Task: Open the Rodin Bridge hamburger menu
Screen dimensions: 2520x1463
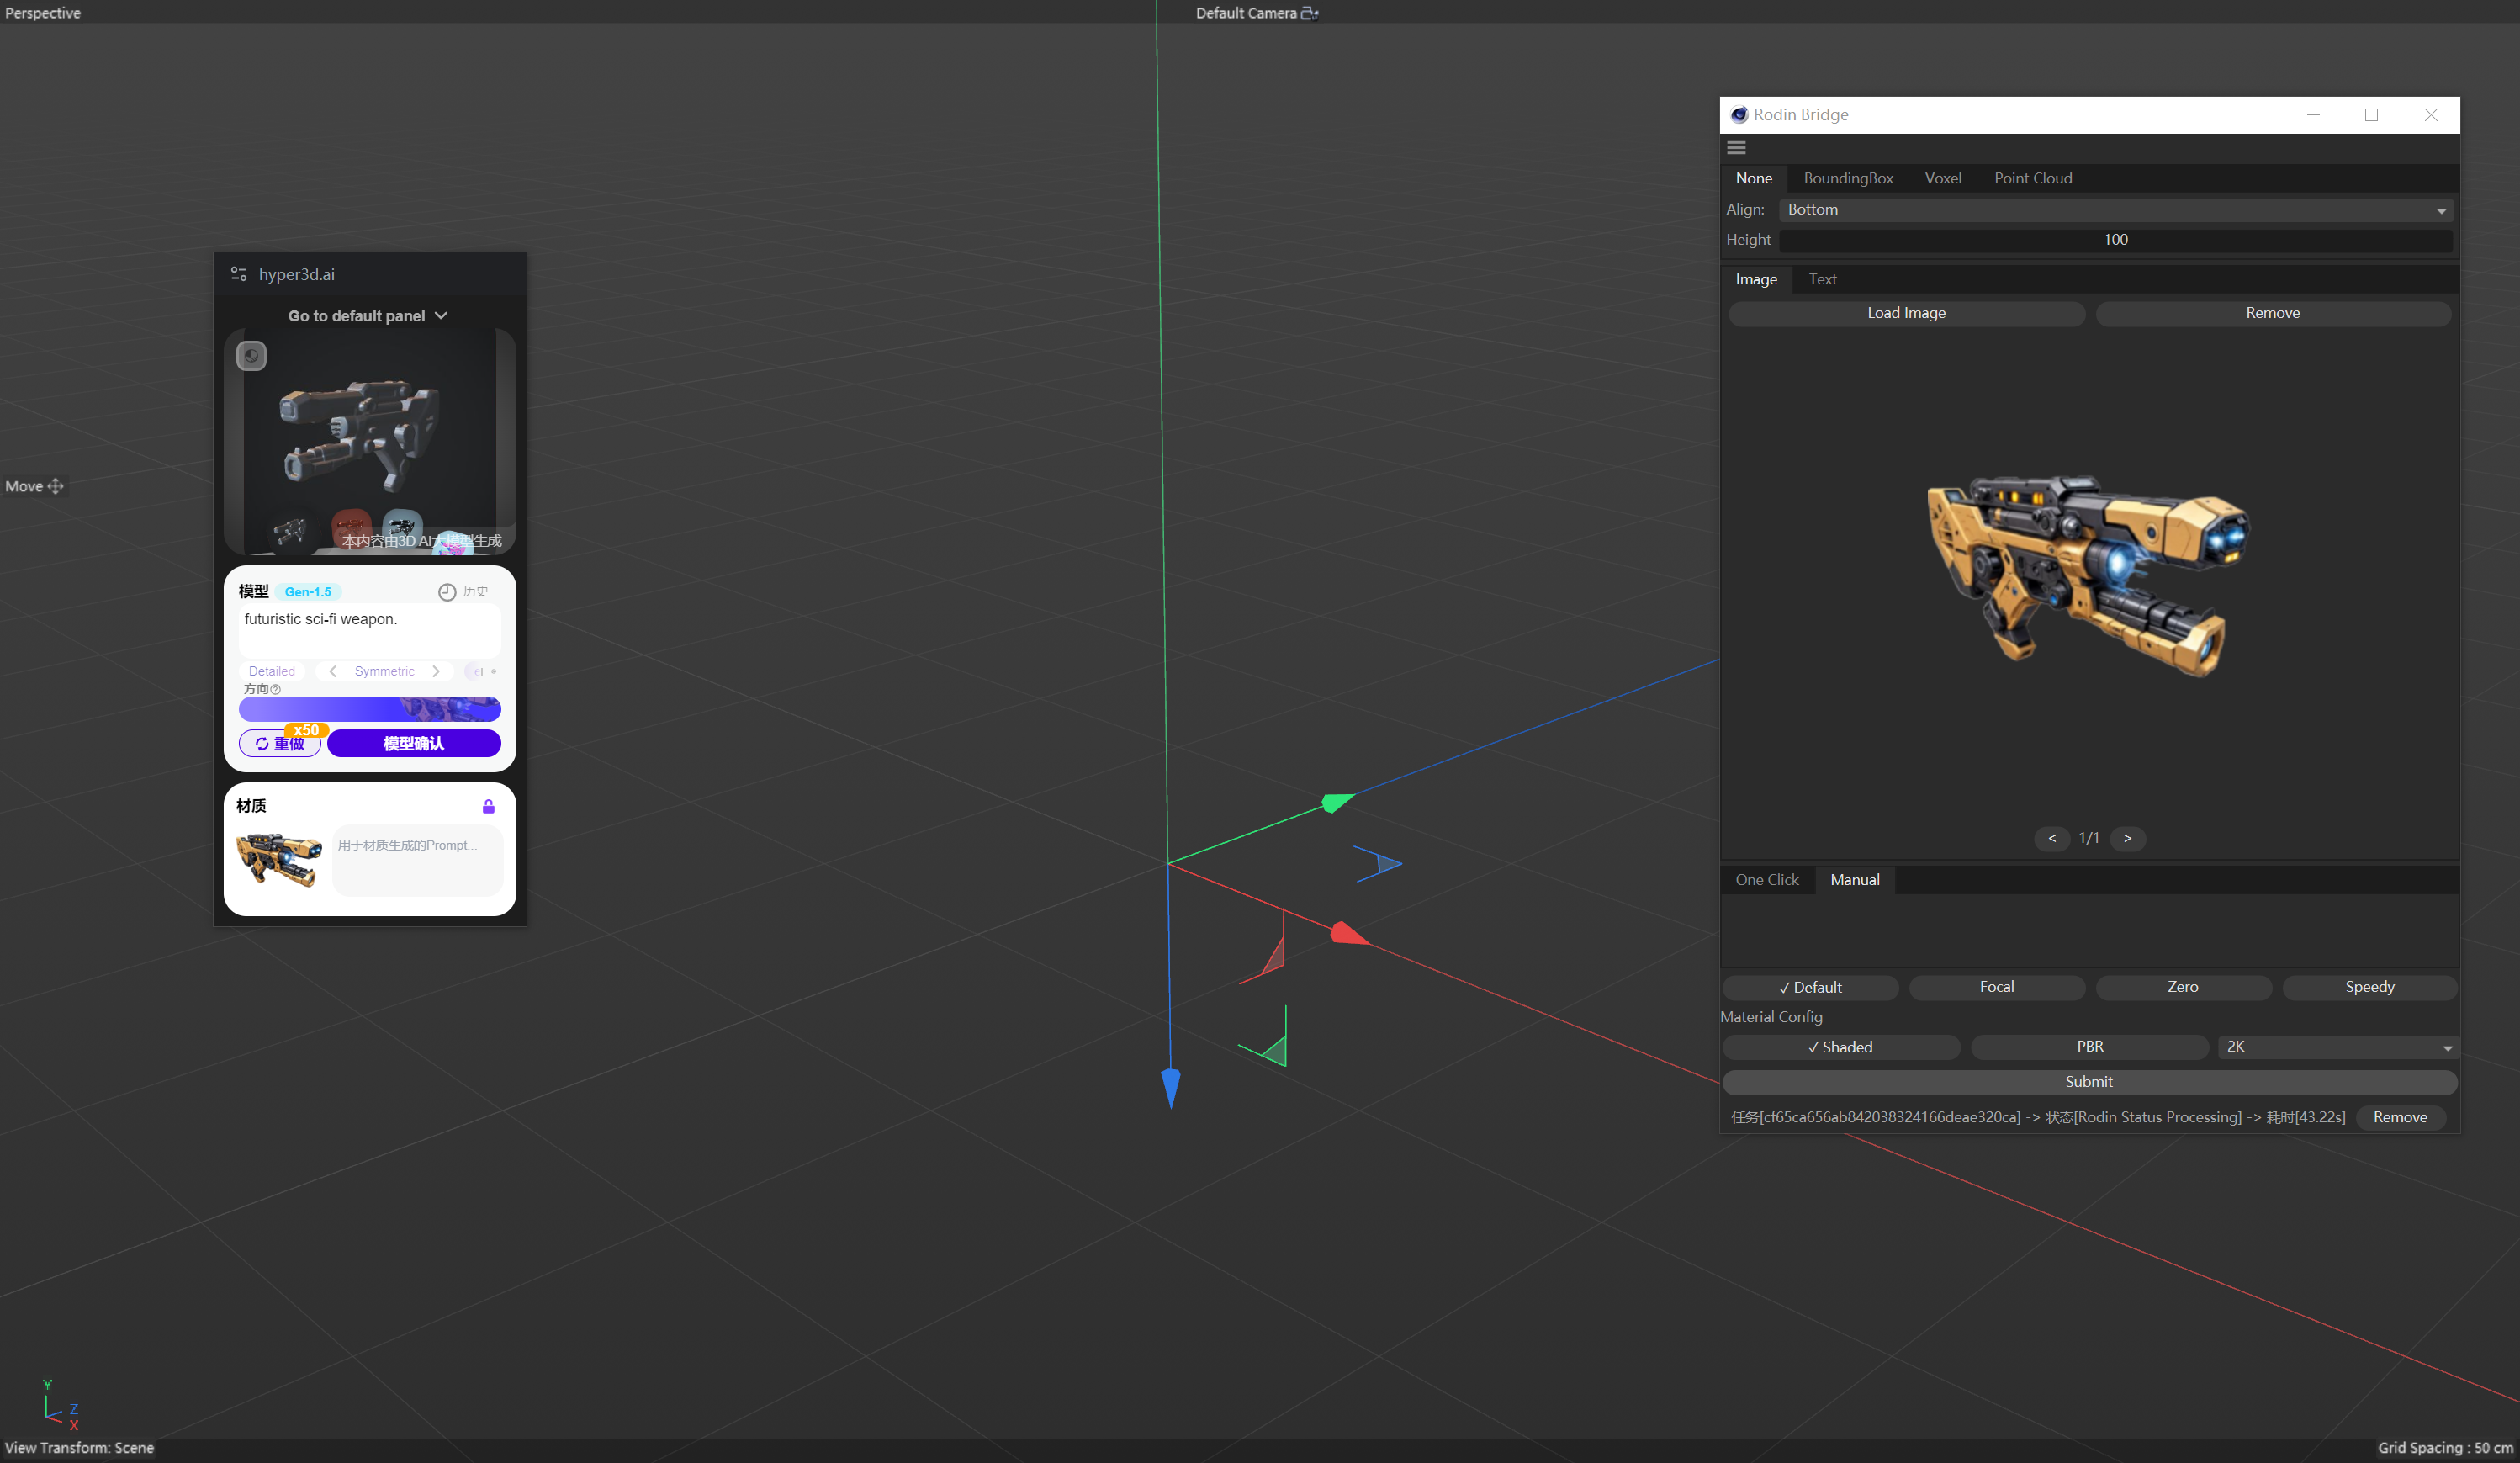Action: [x=1736, y=148]
